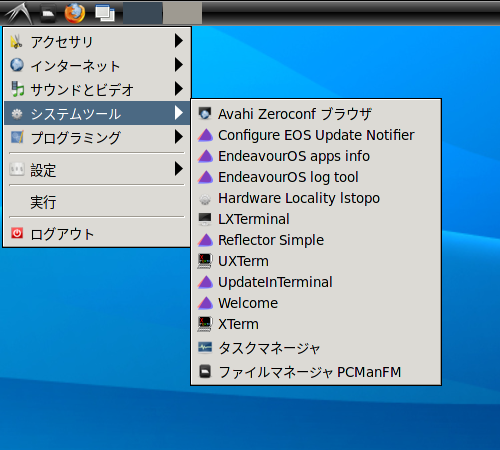Click the Task Manager graph icon

205,347
